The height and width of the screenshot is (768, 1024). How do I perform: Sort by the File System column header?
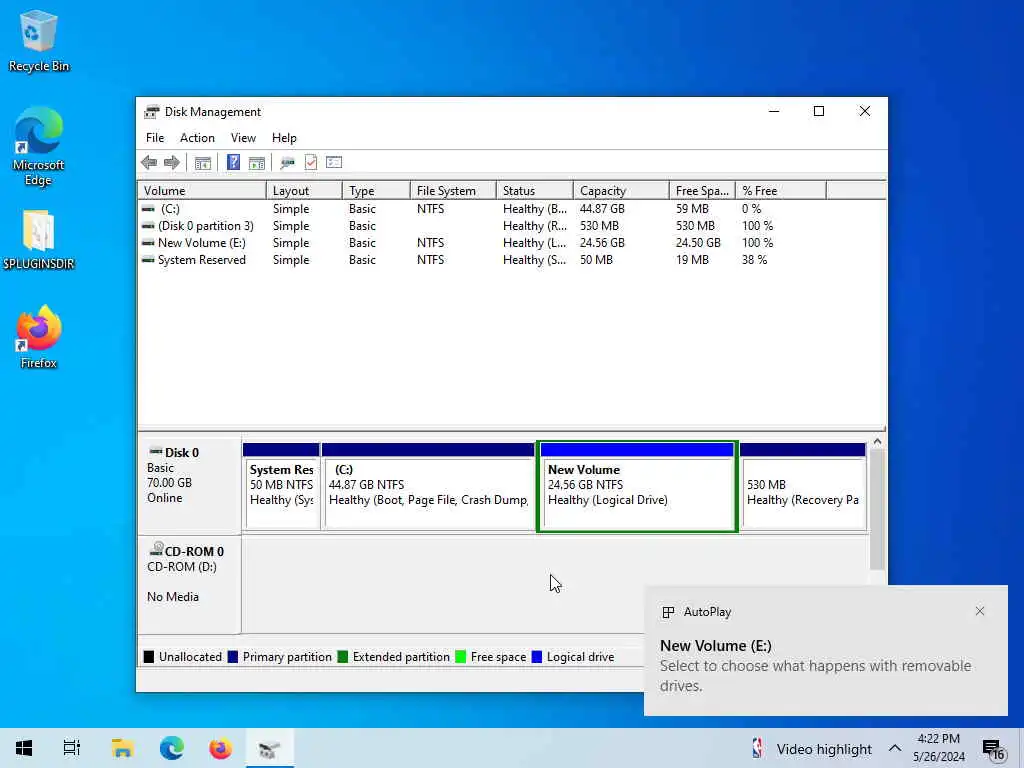point(453,191)
